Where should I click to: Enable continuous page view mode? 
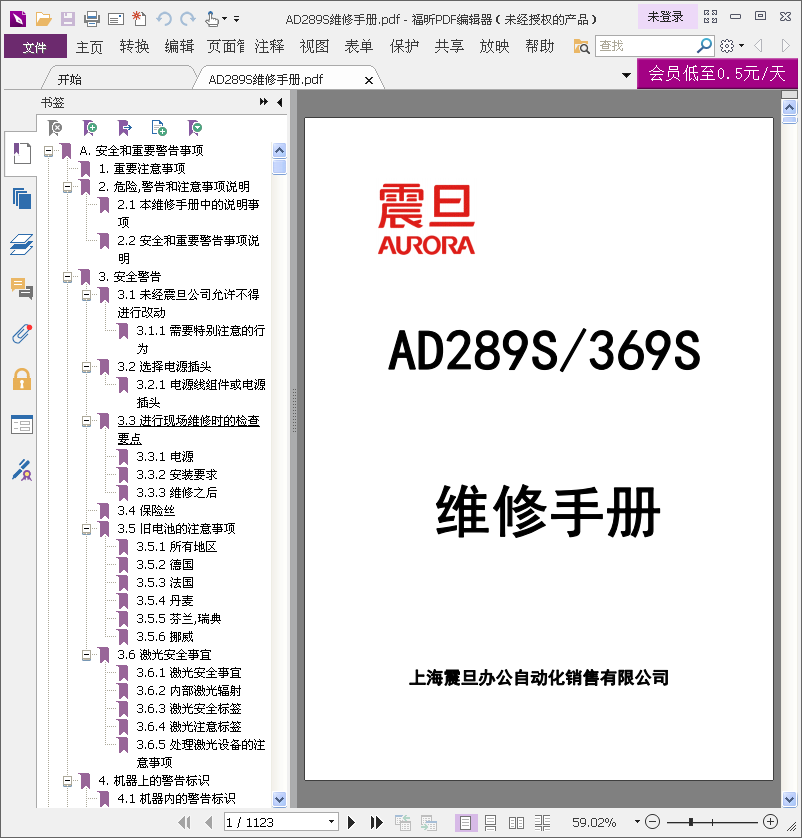(x=490, y=823)
